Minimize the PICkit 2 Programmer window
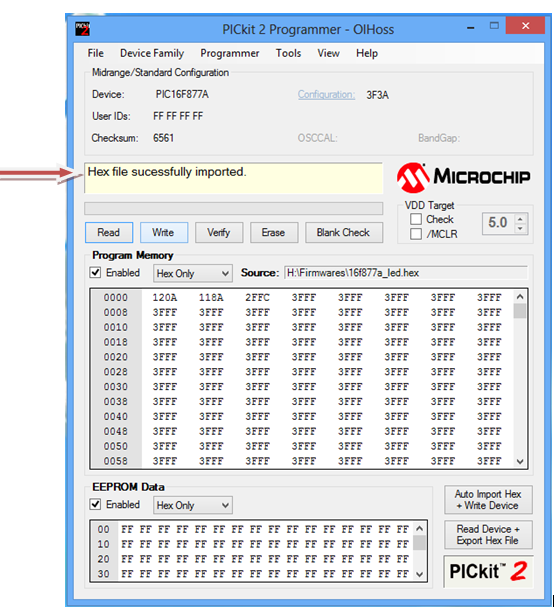 coord(471,27)
